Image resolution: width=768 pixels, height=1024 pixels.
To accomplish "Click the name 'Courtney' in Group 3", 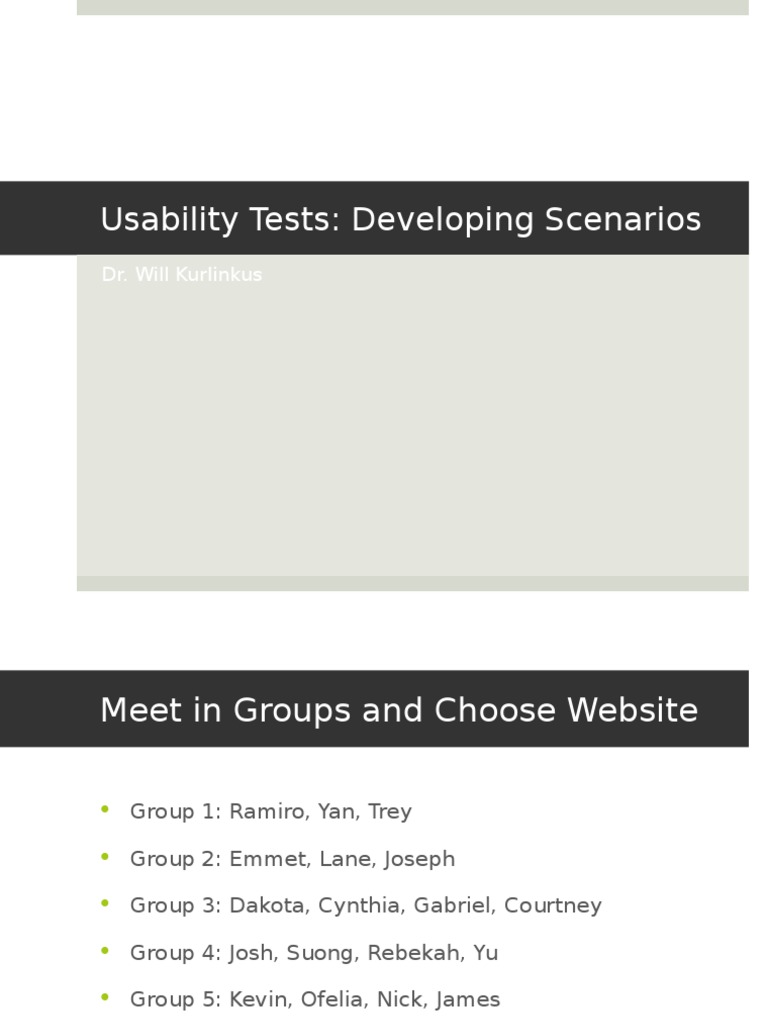I will (x=553, y=905).
